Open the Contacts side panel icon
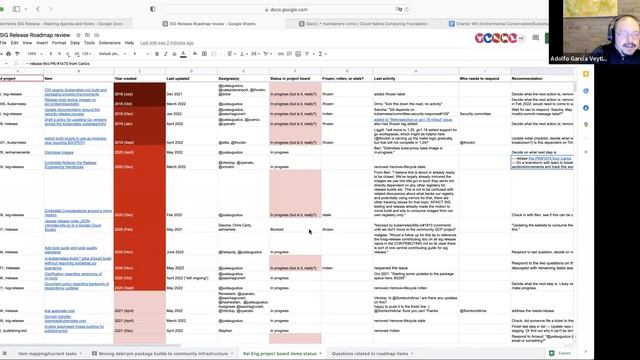Viewport: 640px width, 360px height. tap(586, 108)
